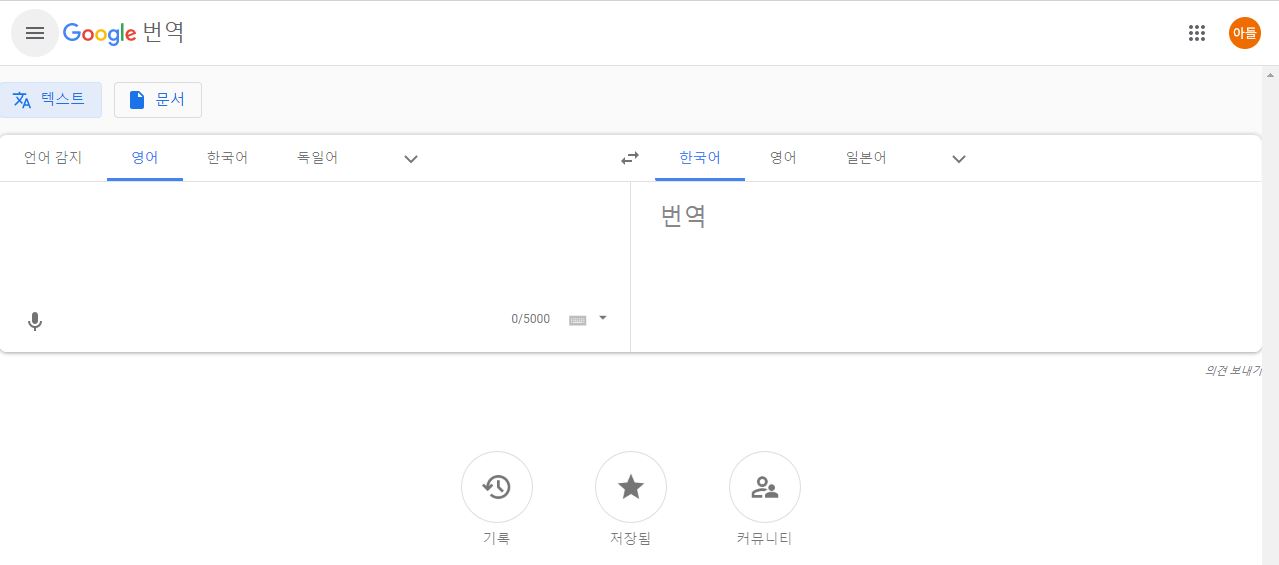Click the 번역 placeholder in output panel
This screenshot has height=565, width=1279.
[x=684, y=216]
